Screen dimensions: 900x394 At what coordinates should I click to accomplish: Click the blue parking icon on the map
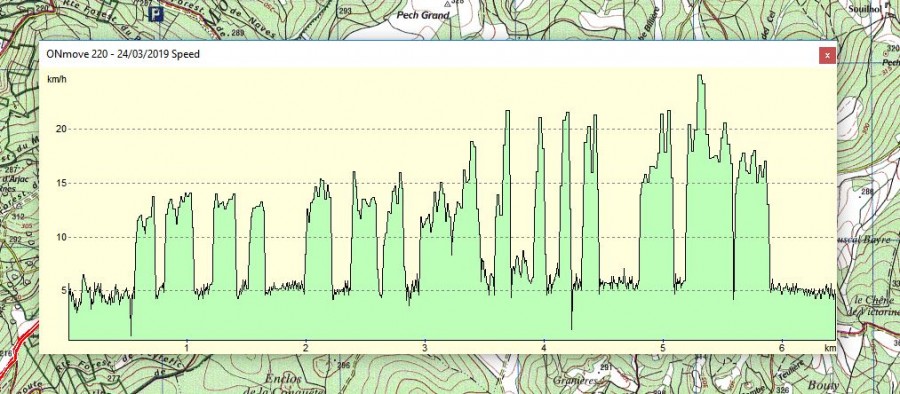[x=156, y=14]
